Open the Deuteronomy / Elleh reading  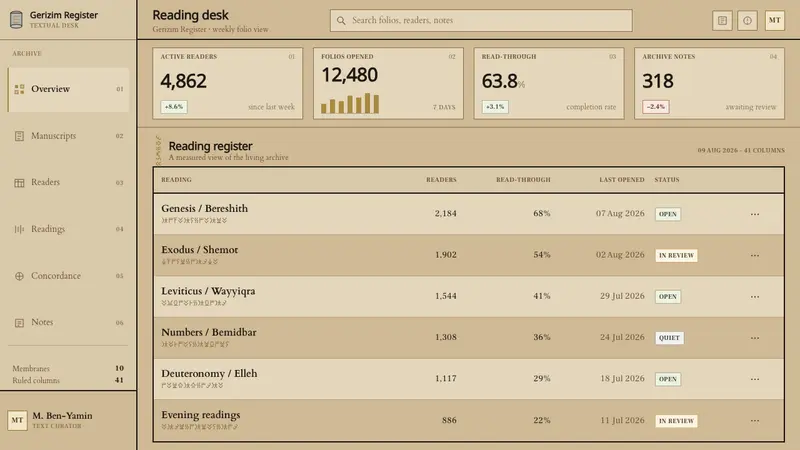209,374
